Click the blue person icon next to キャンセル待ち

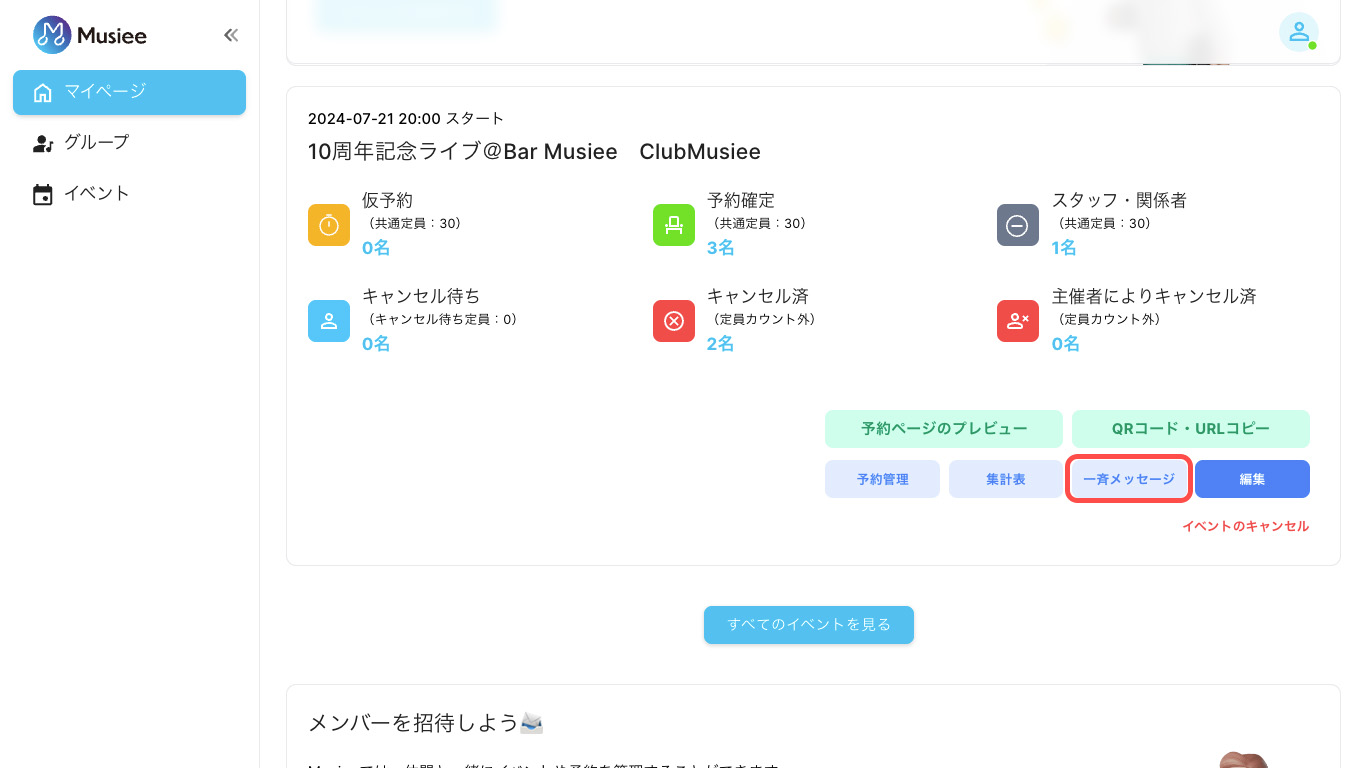coord(329,321)
